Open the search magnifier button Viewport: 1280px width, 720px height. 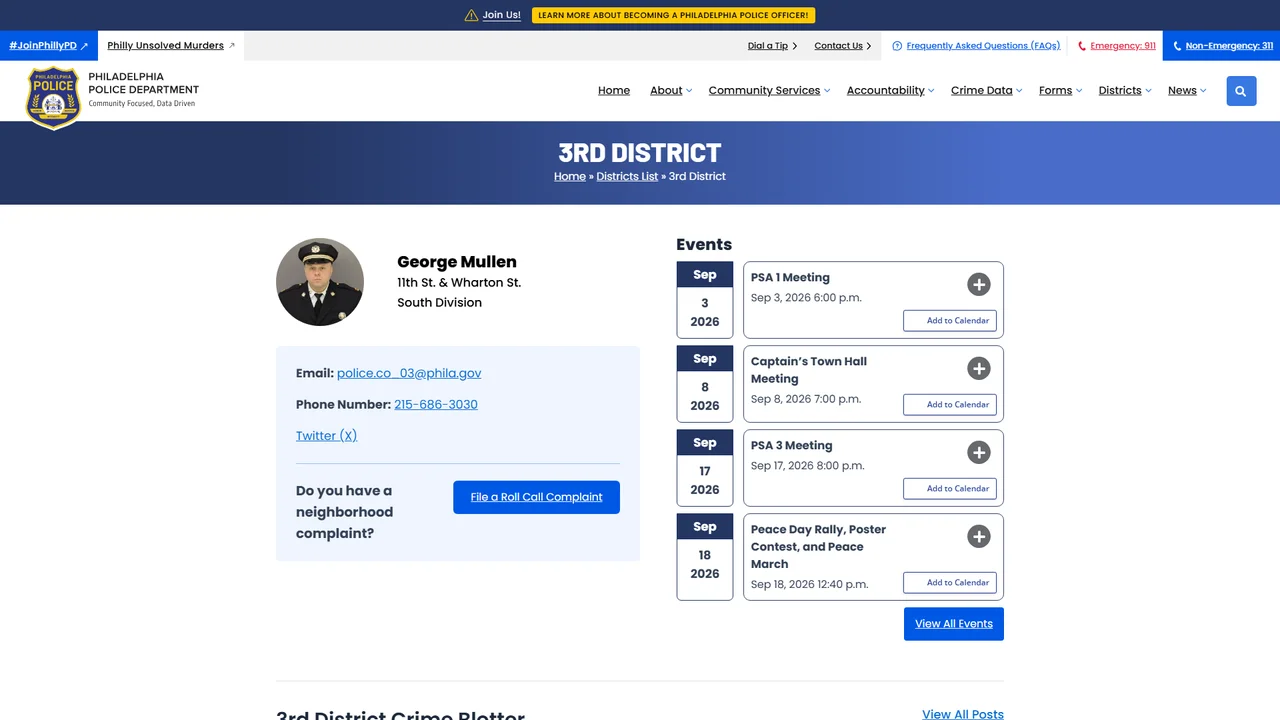(x=1241, y=91)
